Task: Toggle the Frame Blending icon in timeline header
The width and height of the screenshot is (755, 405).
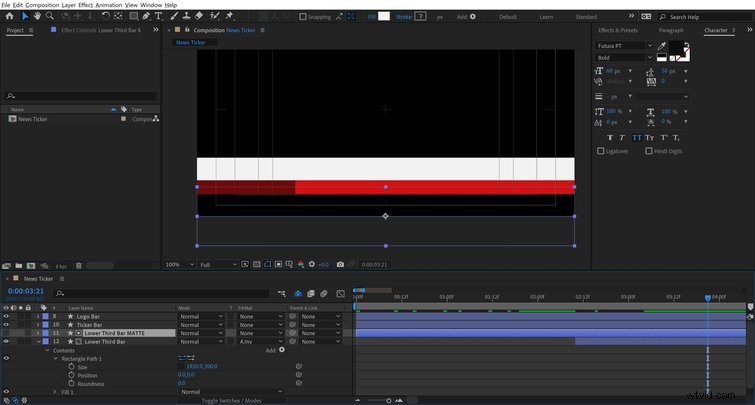Action: click(x=311, y=293)
